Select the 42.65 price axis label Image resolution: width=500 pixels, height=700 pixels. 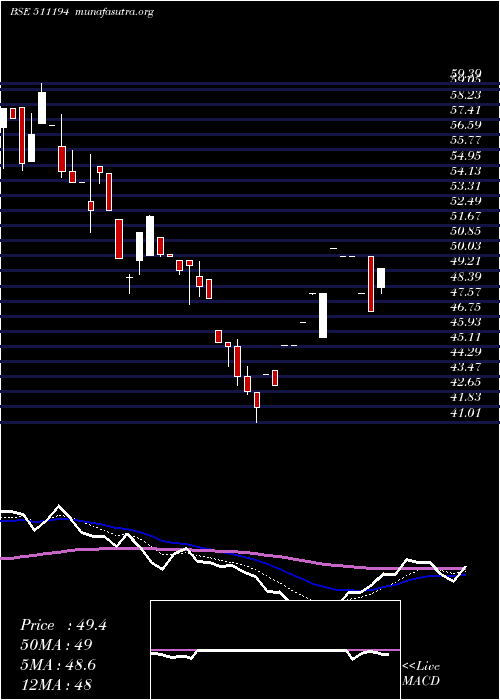pos(465,383)
